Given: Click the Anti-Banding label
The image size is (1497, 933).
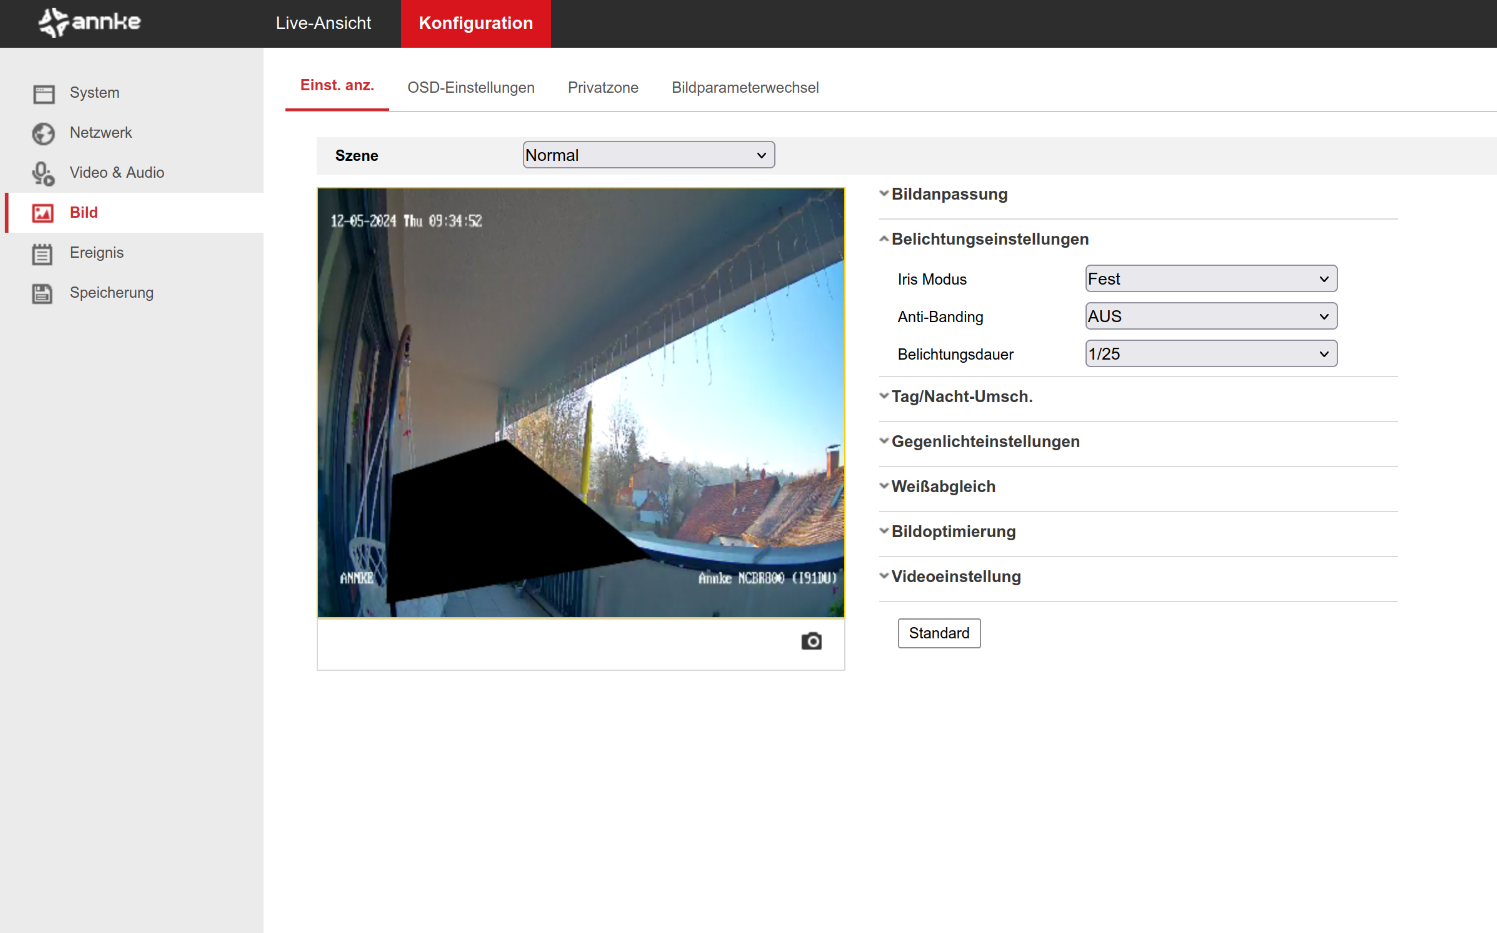Looking at the screenshot, I should coord(940,317).
